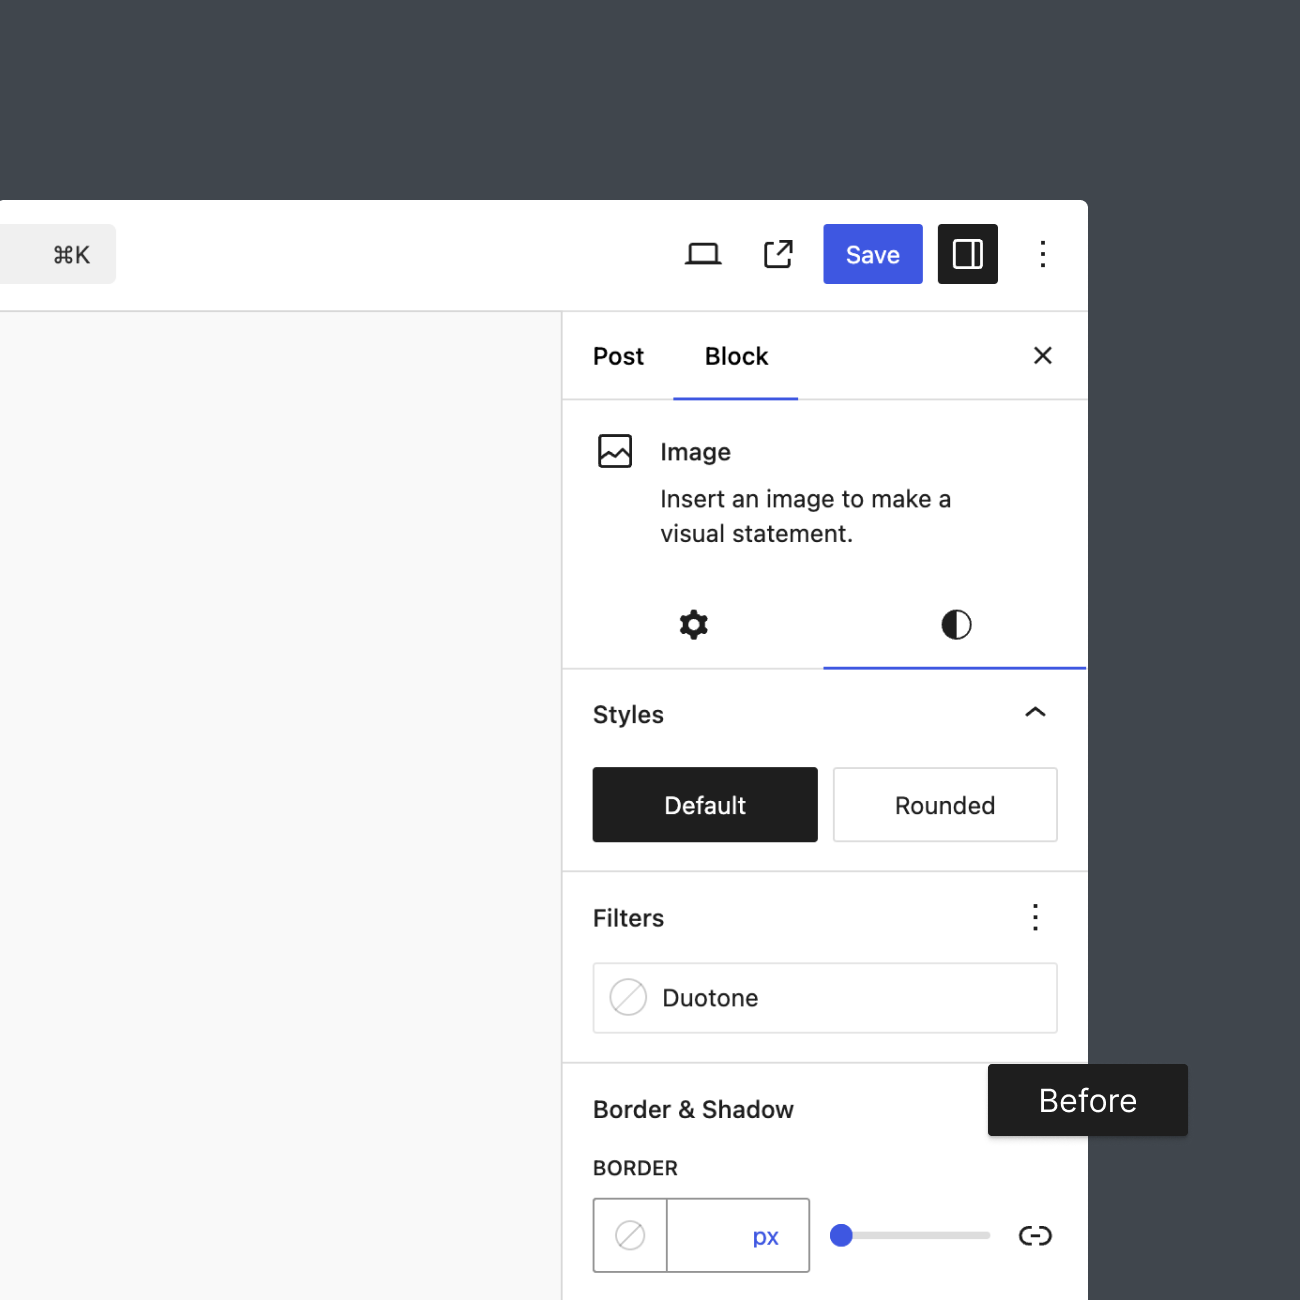Select the gear Settings tab icon
The height and width of the screenshot is (1300, 1300).
(x=693, y=625)
